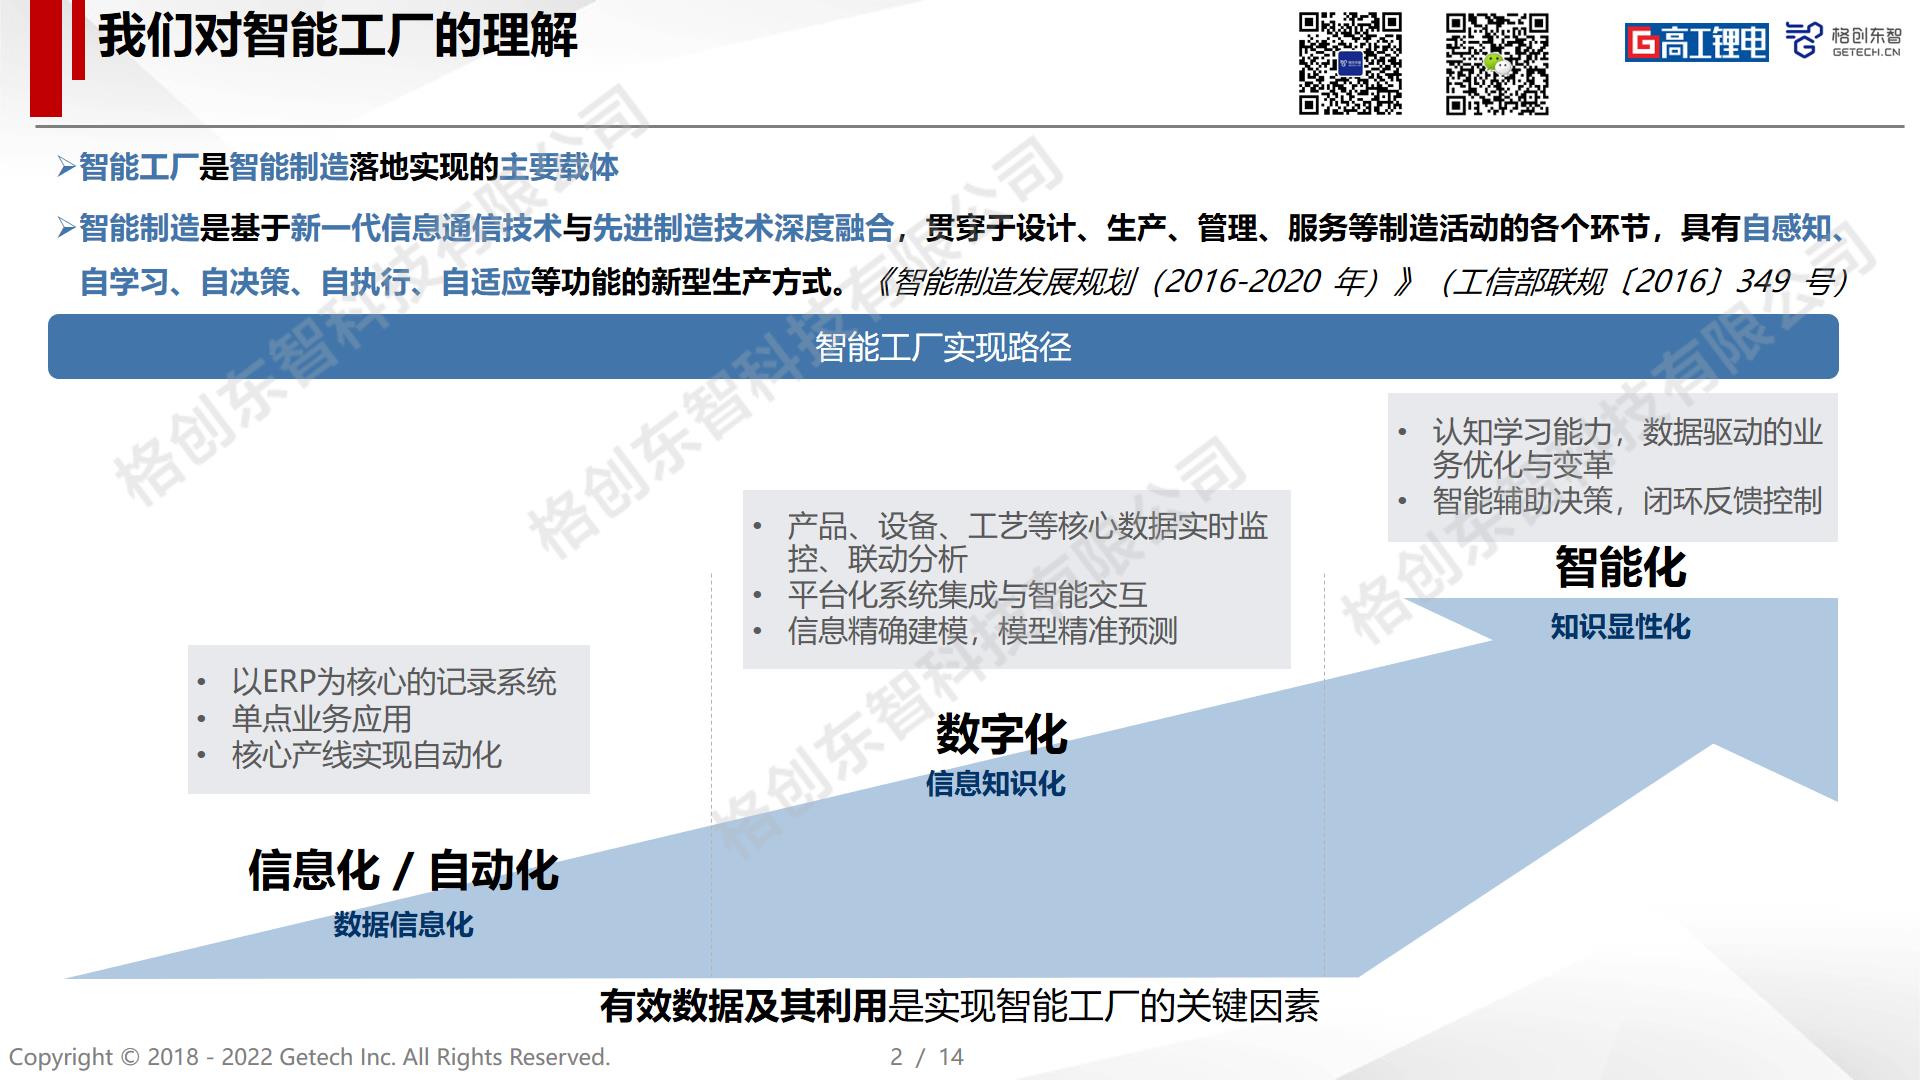Click the arrow bullet before 智能制造是基于
Screen dimensions: 1920x1080
[x=66, y=229]
